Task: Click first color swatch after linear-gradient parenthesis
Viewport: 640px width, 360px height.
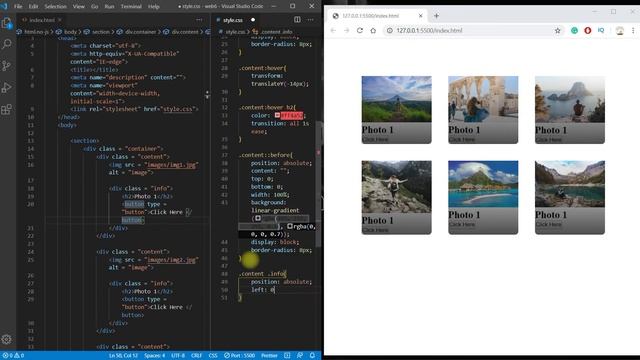Action: [x=258, y=218]
